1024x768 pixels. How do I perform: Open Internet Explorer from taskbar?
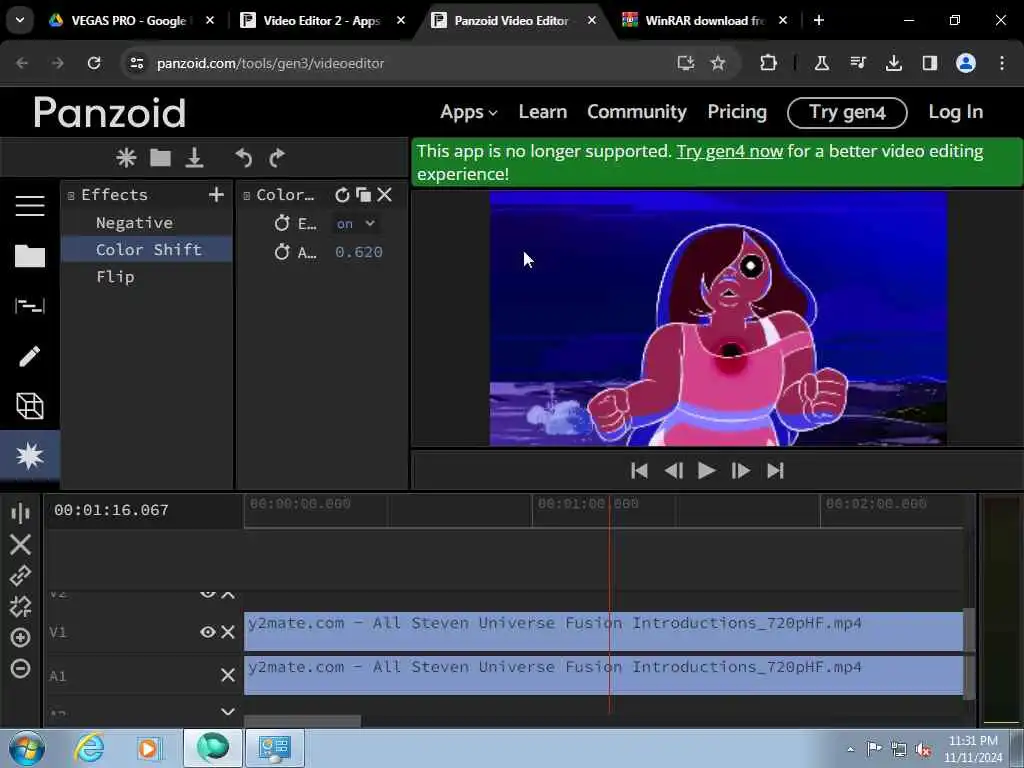88,748
